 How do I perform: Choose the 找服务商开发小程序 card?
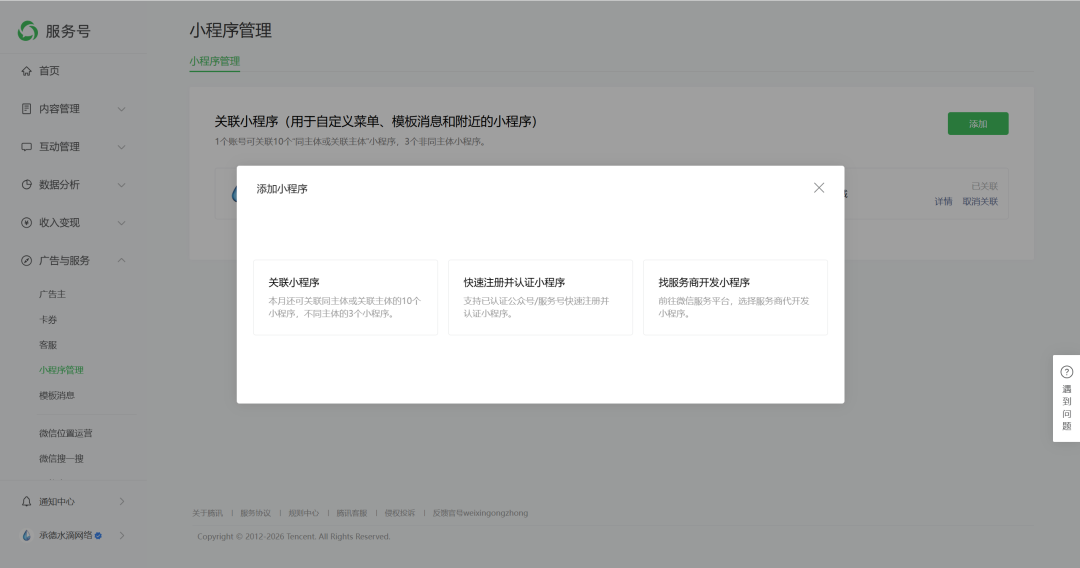(736, 297)
